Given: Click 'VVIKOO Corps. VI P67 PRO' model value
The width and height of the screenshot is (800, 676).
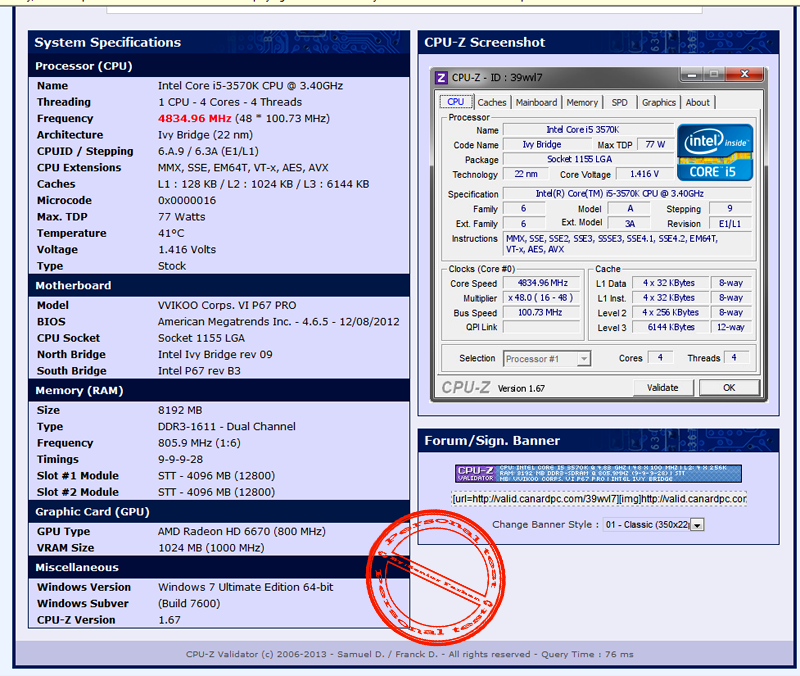Looking at the screenshot, I should click(x=227, y=305).
